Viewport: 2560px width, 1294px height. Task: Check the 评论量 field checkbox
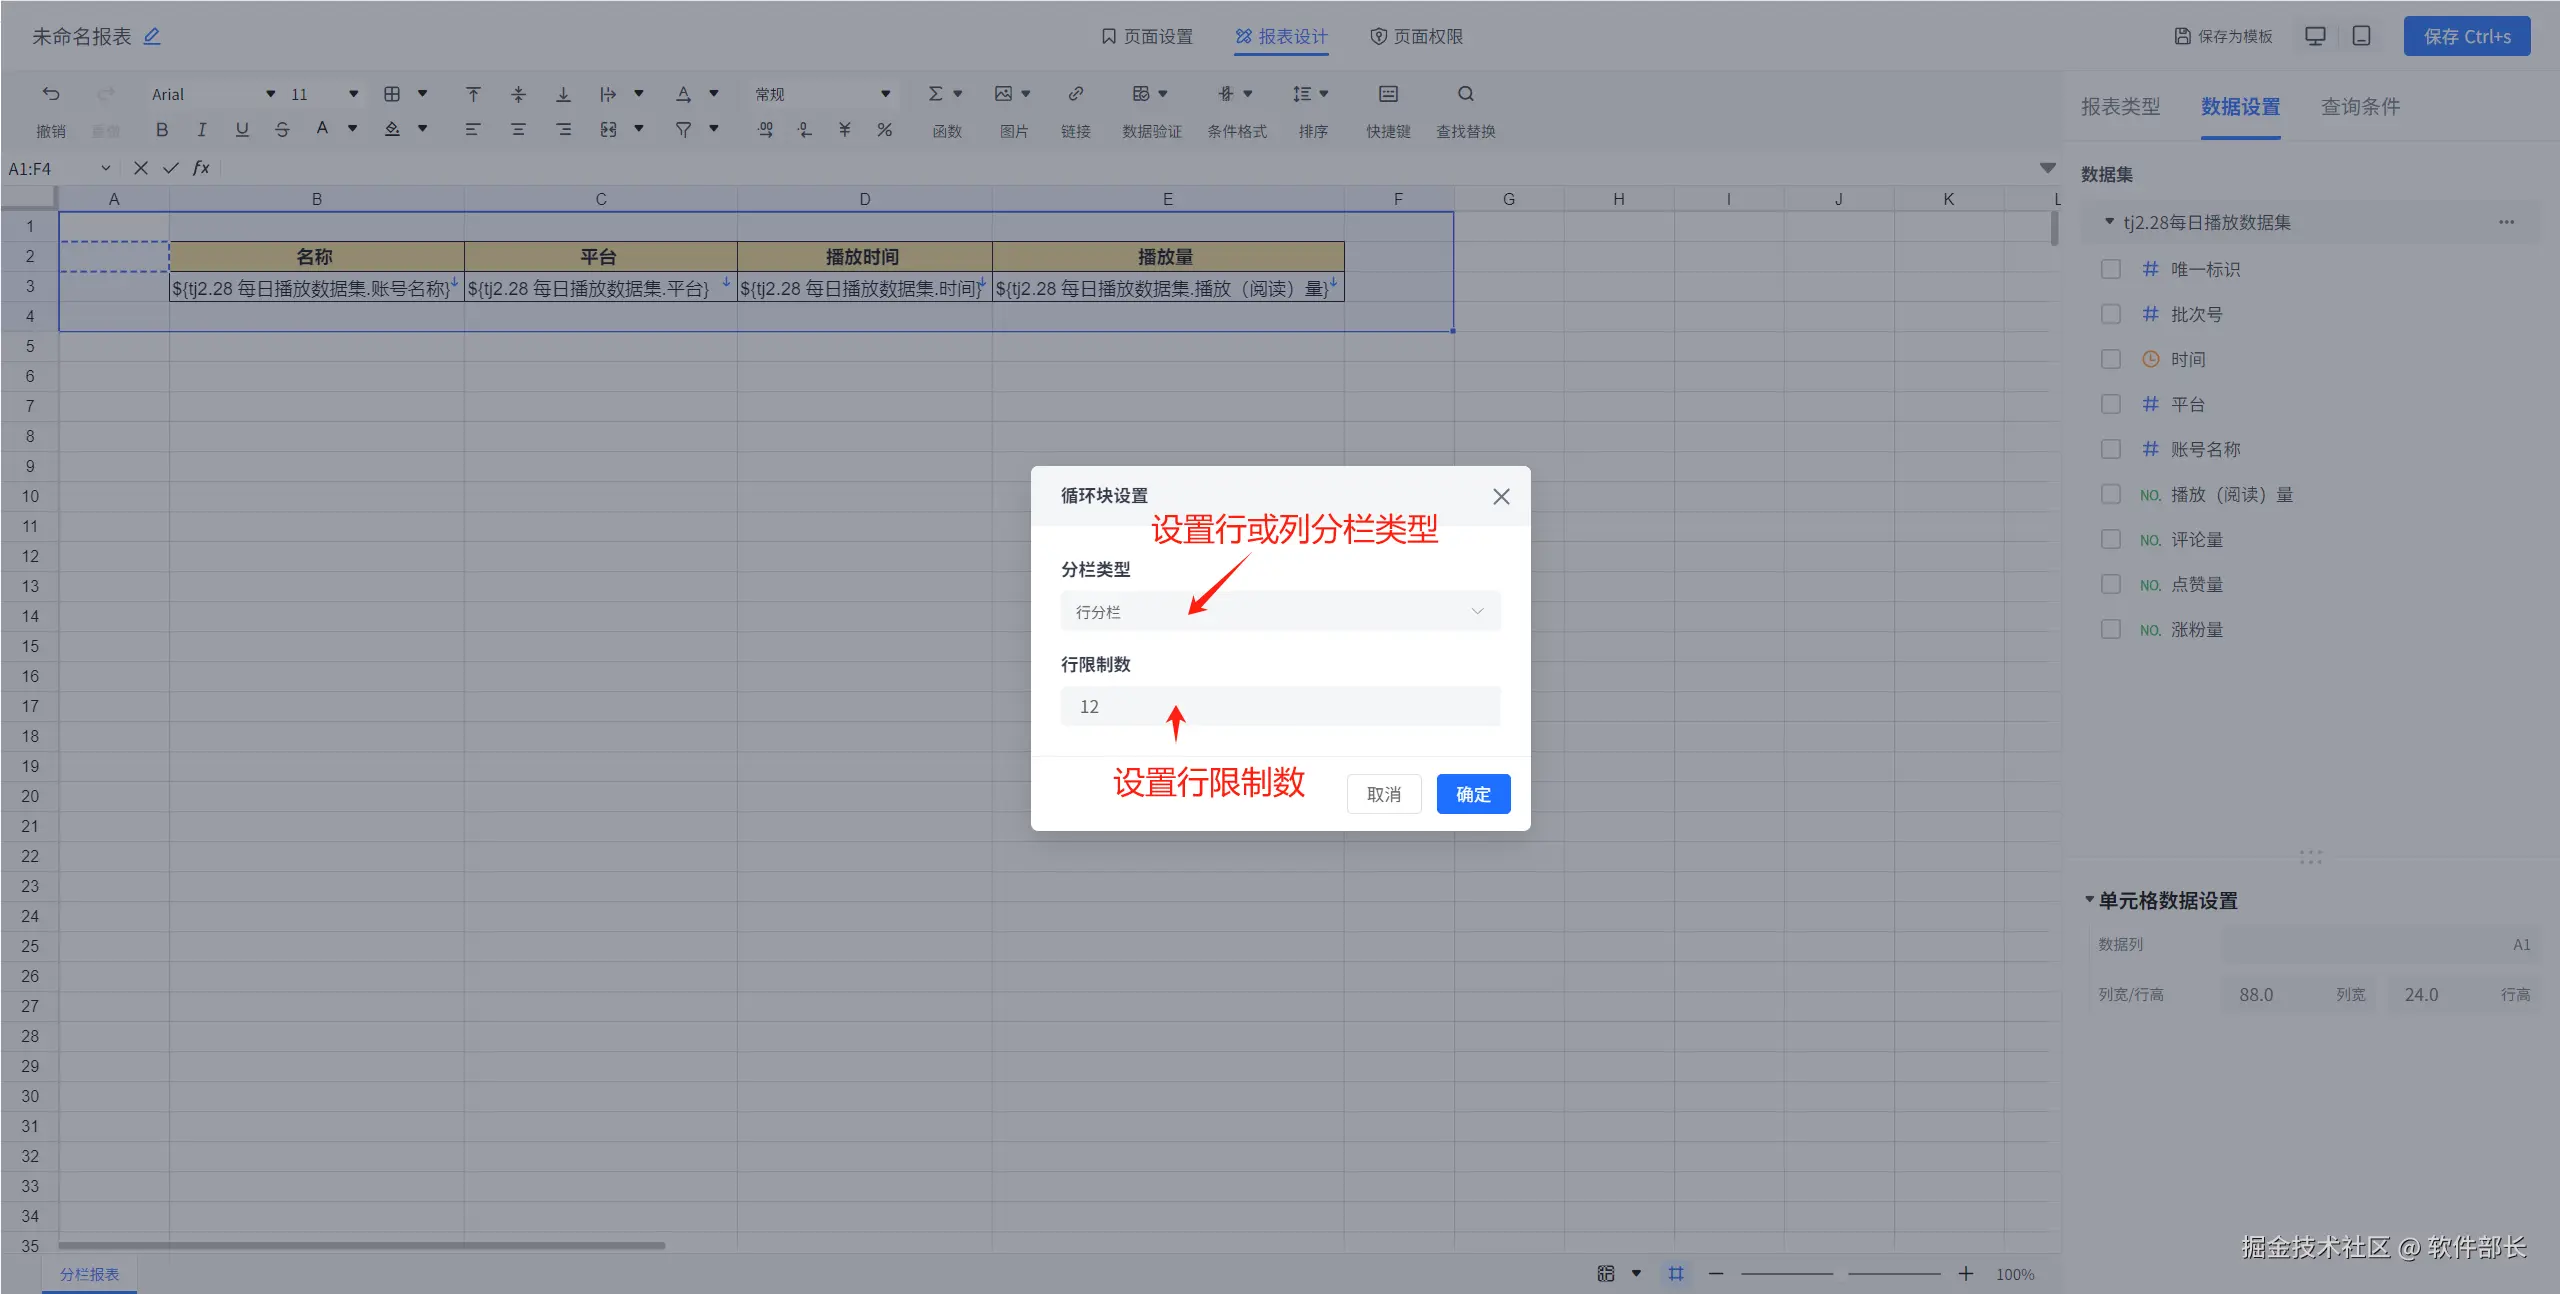tap(2111, 539)
